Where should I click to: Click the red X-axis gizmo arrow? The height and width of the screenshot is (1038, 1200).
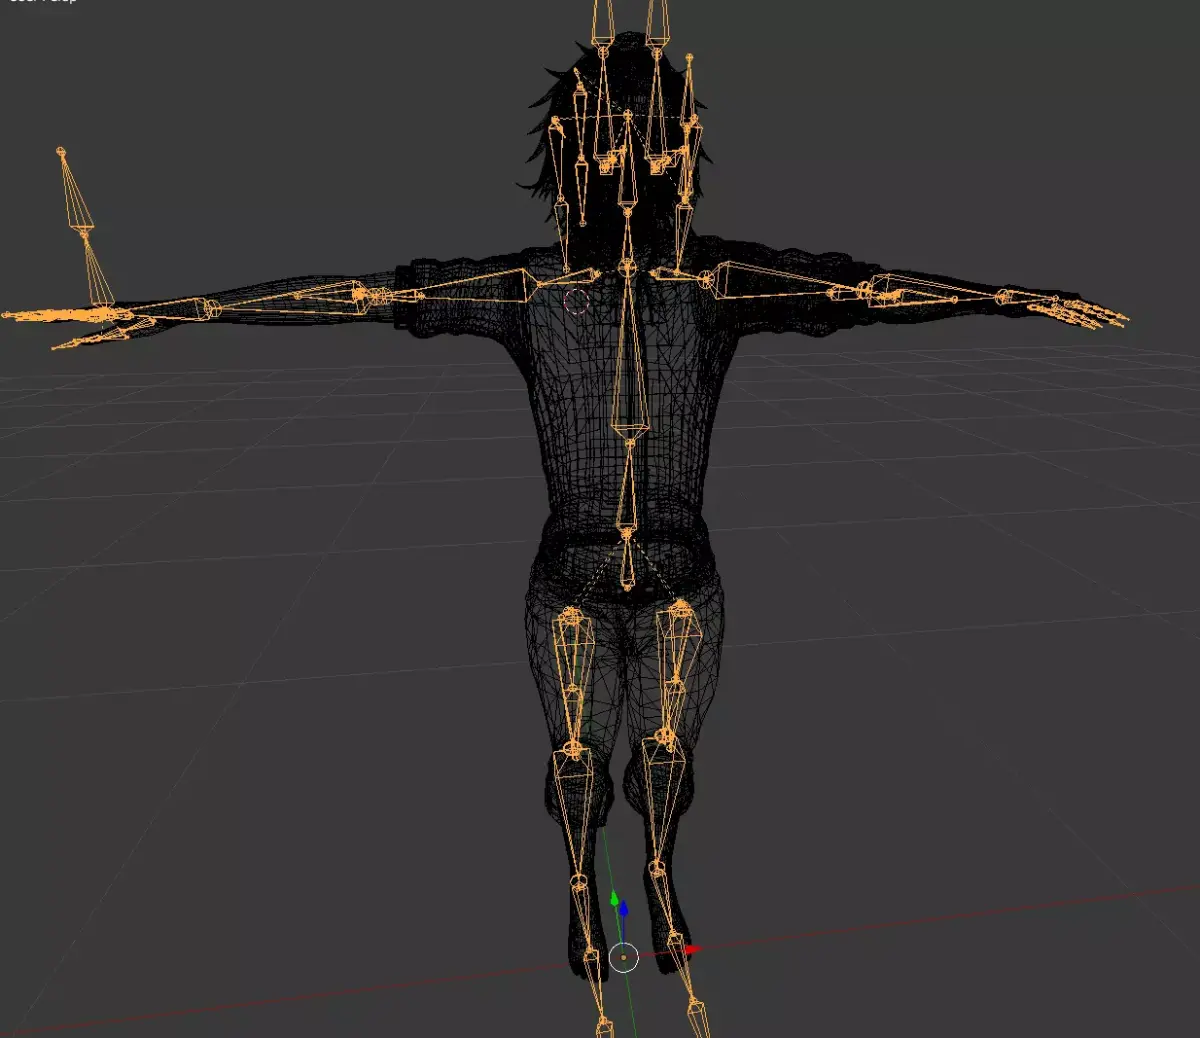pyautogui.click(x=693, y=949)
